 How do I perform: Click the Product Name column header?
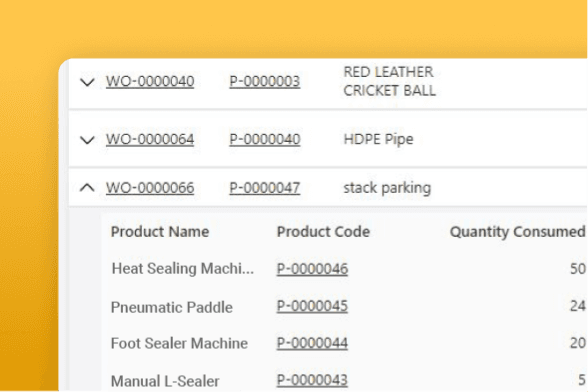coord(160,231)
